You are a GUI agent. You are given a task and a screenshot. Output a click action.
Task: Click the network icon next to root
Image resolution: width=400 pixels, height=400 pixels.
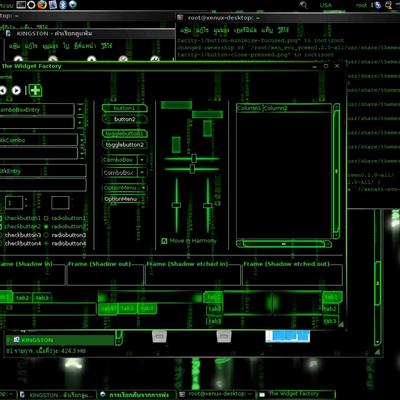[x=378, y=5]
